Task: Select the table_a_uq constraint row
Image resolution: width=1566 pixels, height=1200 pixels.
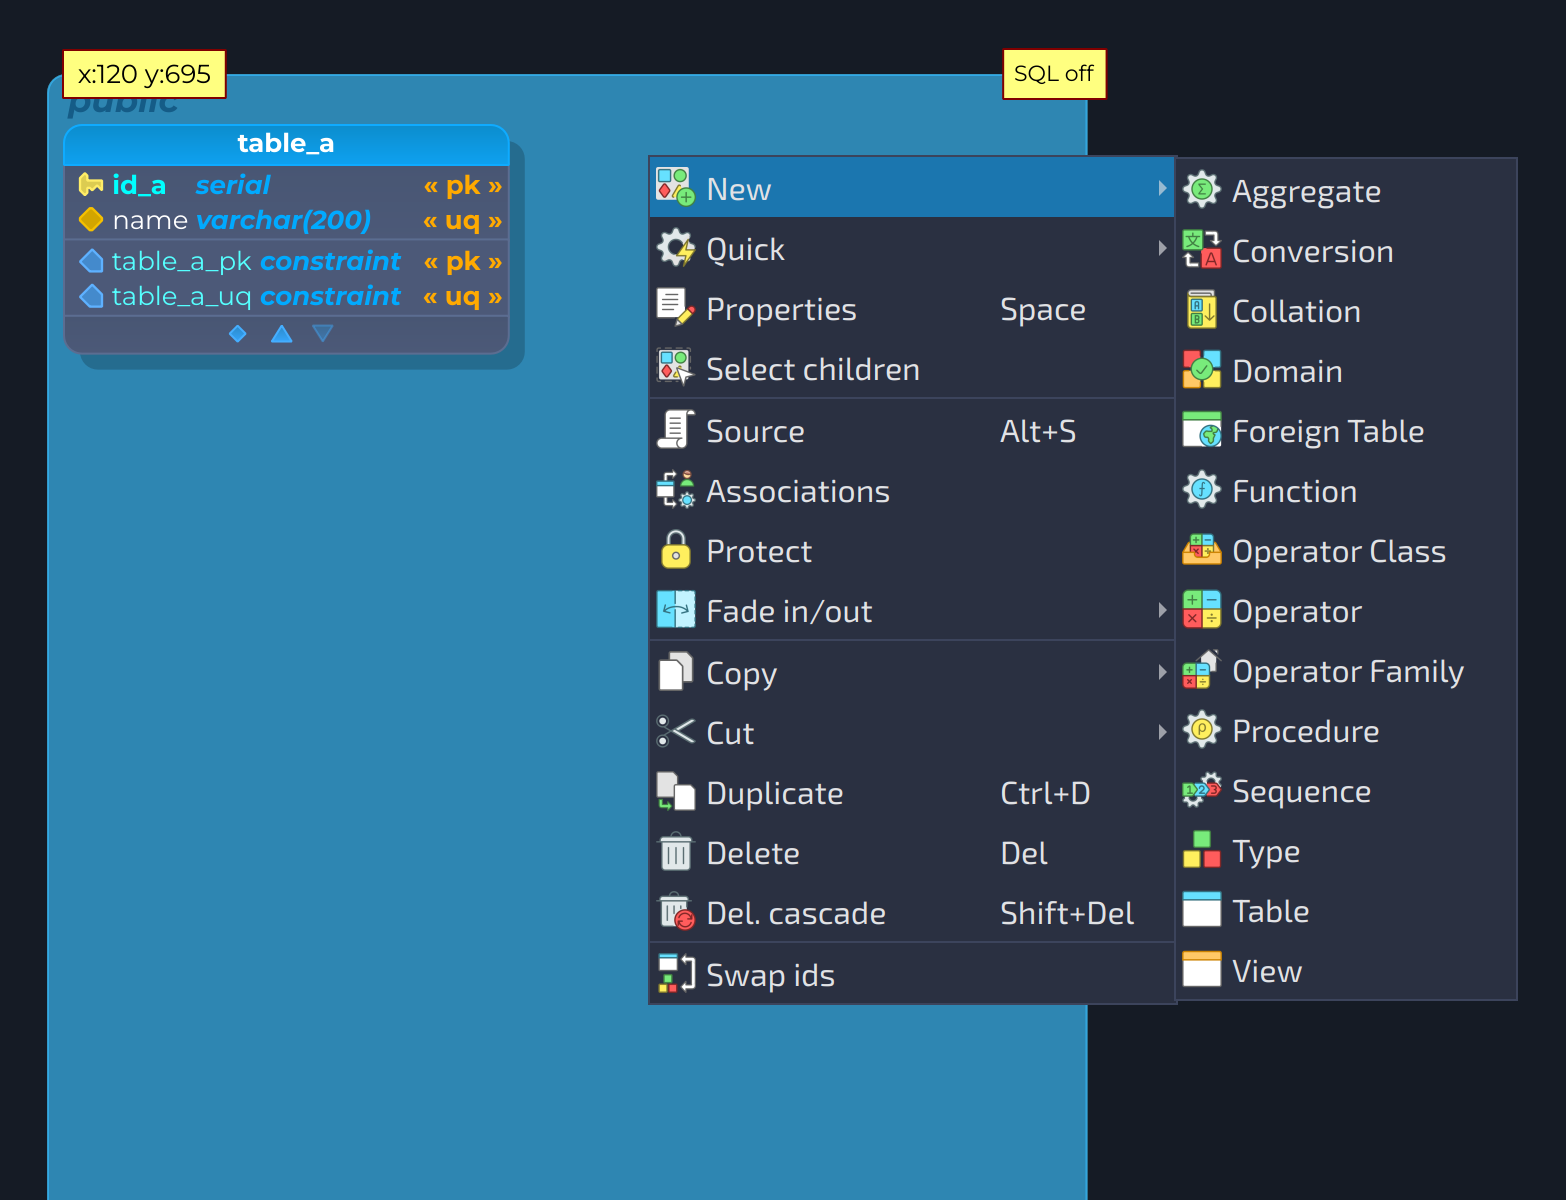Action: (x=286, y=296)
